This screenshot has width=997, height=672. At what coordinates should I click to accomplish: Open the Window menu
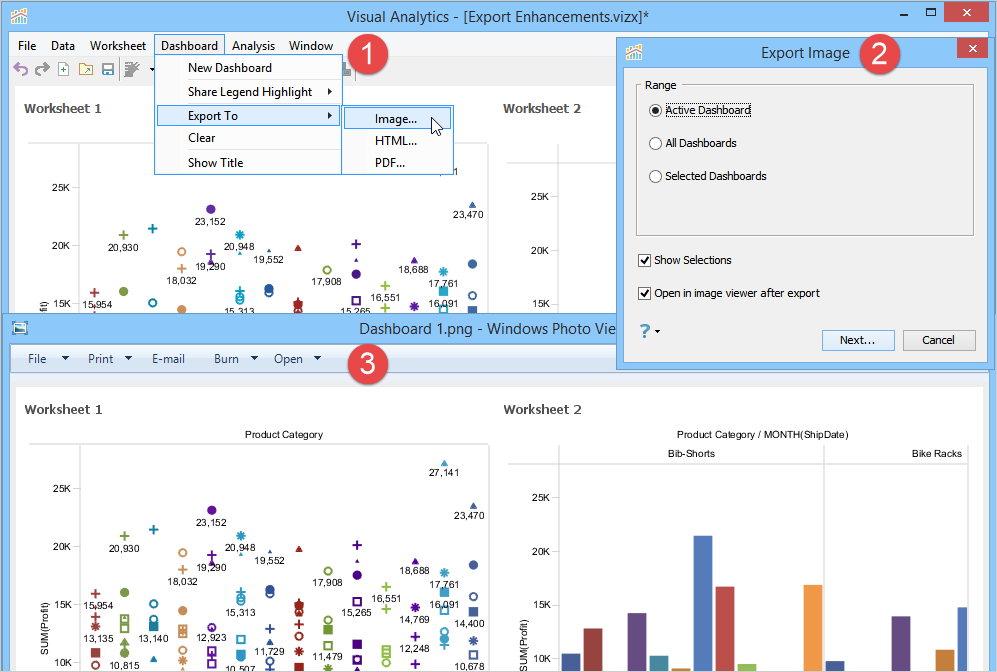pyautogui.click(x=311, y=46)
